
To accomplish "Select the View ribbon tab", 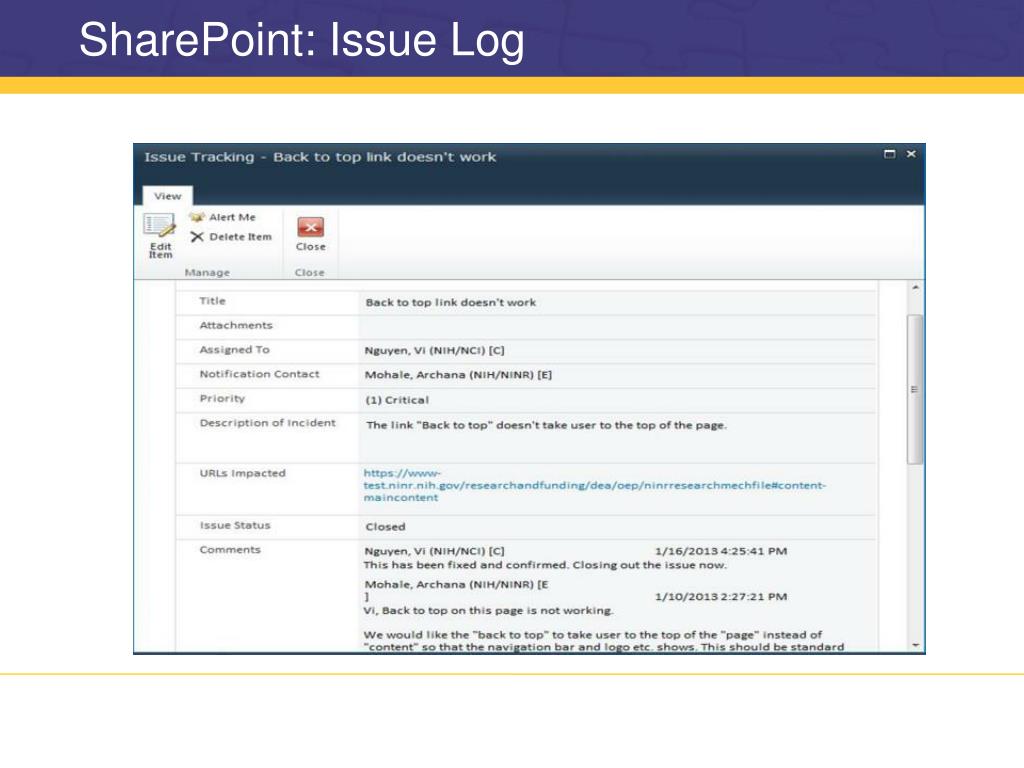I will point(167,196).
